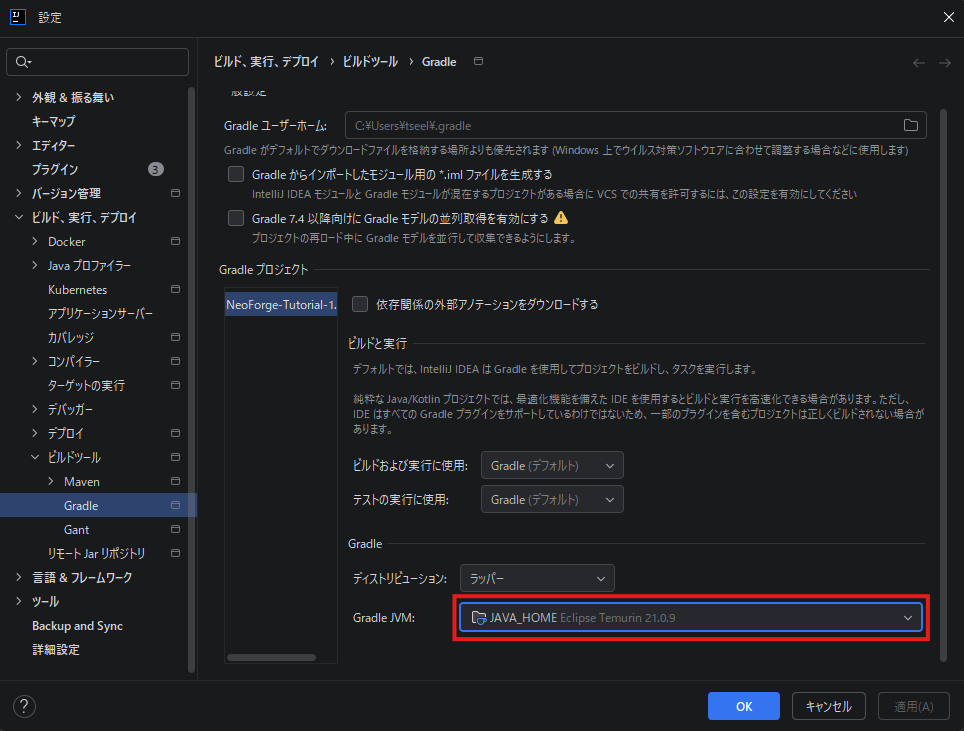Enable *.iml file generation checkbox
964x731 pixels.
pos(236,174)
